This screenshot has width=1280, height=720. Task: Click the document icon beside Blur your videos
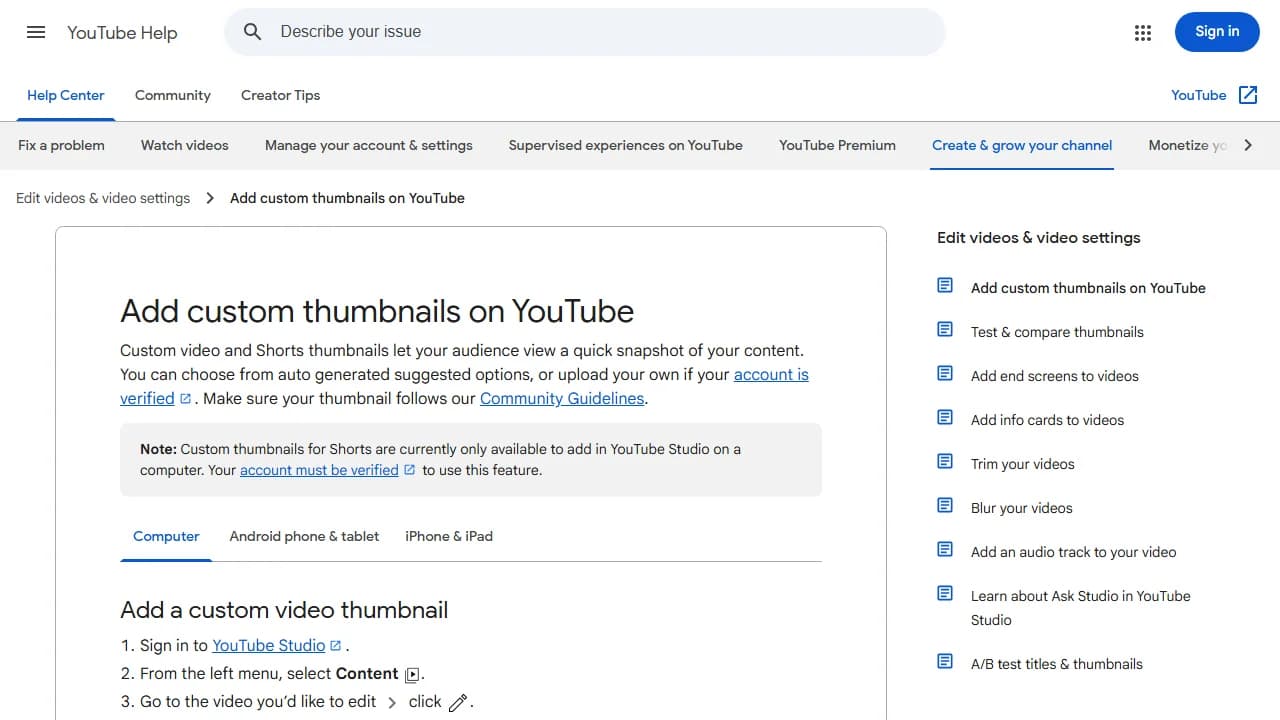tap(945, 506)
